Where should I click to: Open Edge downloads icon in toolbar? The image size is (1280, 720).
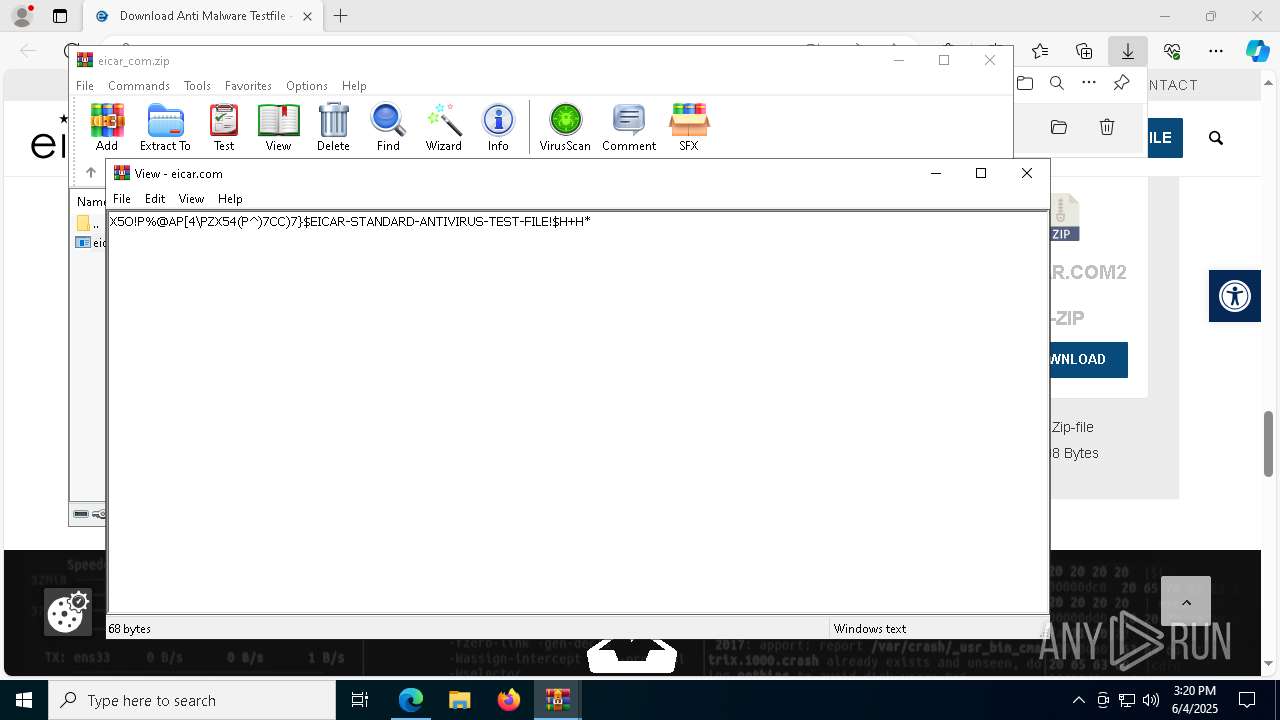[x=1127, y=51]
